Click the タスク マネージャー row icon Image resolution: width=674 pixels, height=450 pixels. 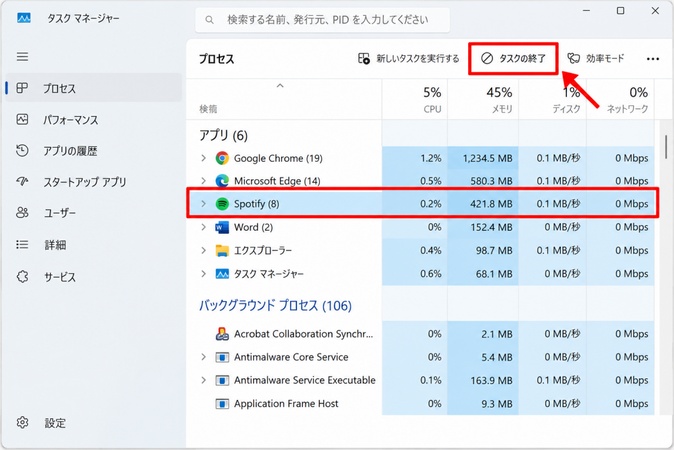pyautogui.click(x=222, y=274)
